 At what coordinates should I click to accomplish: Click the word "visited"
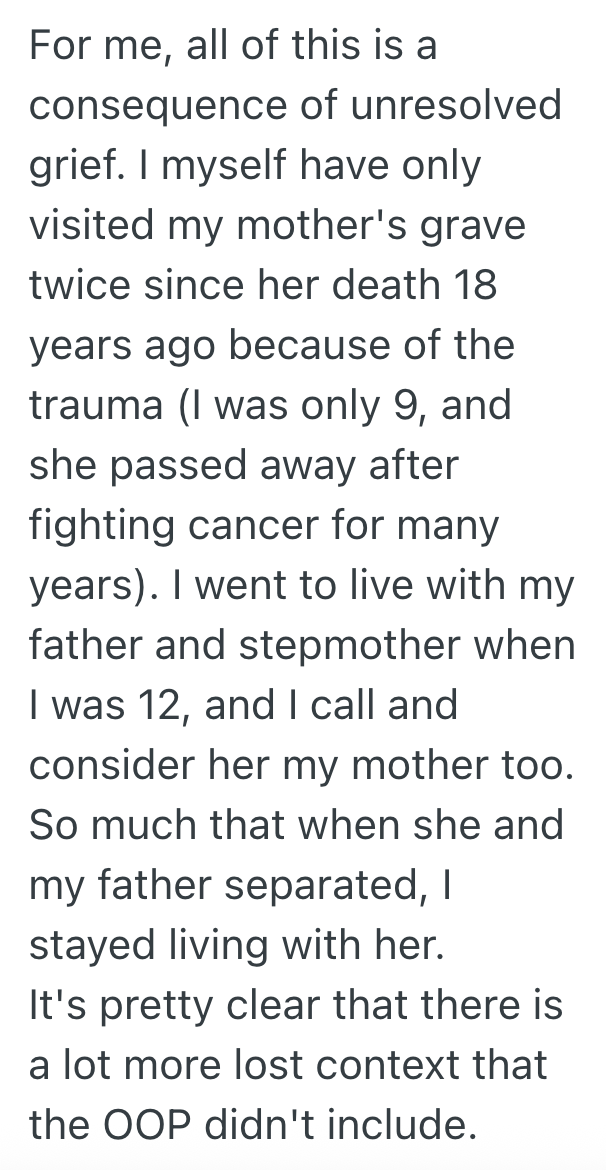pos(88,224)
